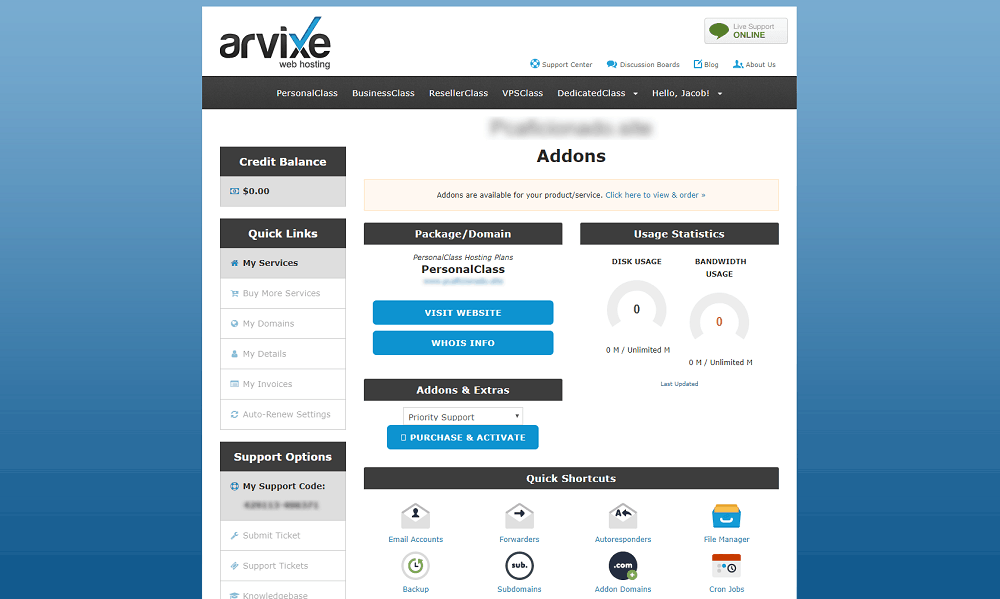Image resolution: width=1000 pixels, height=599 pixels.
Task: Launch the File Manager icon
Action: [x=726, y=516]
